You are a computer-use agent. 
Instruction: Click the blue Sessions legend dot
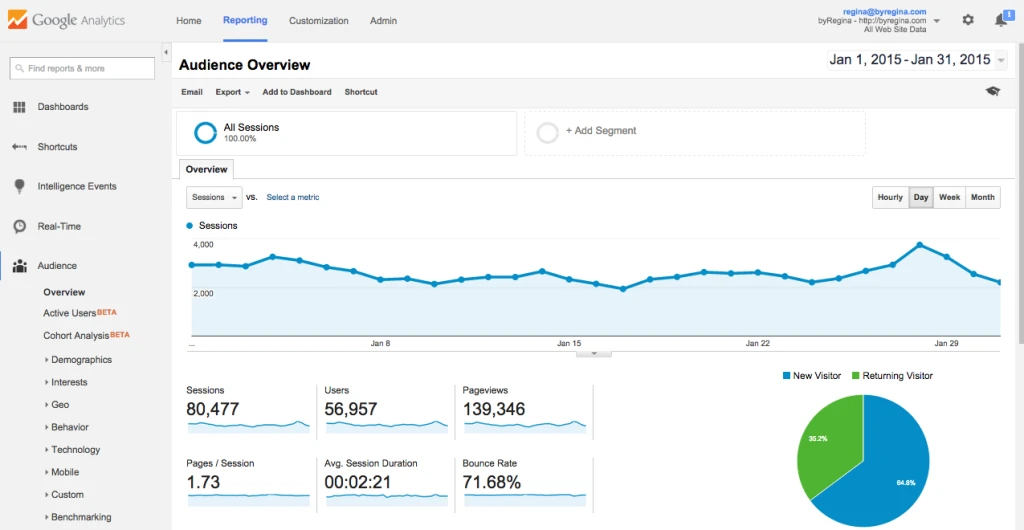coord(190,226)
